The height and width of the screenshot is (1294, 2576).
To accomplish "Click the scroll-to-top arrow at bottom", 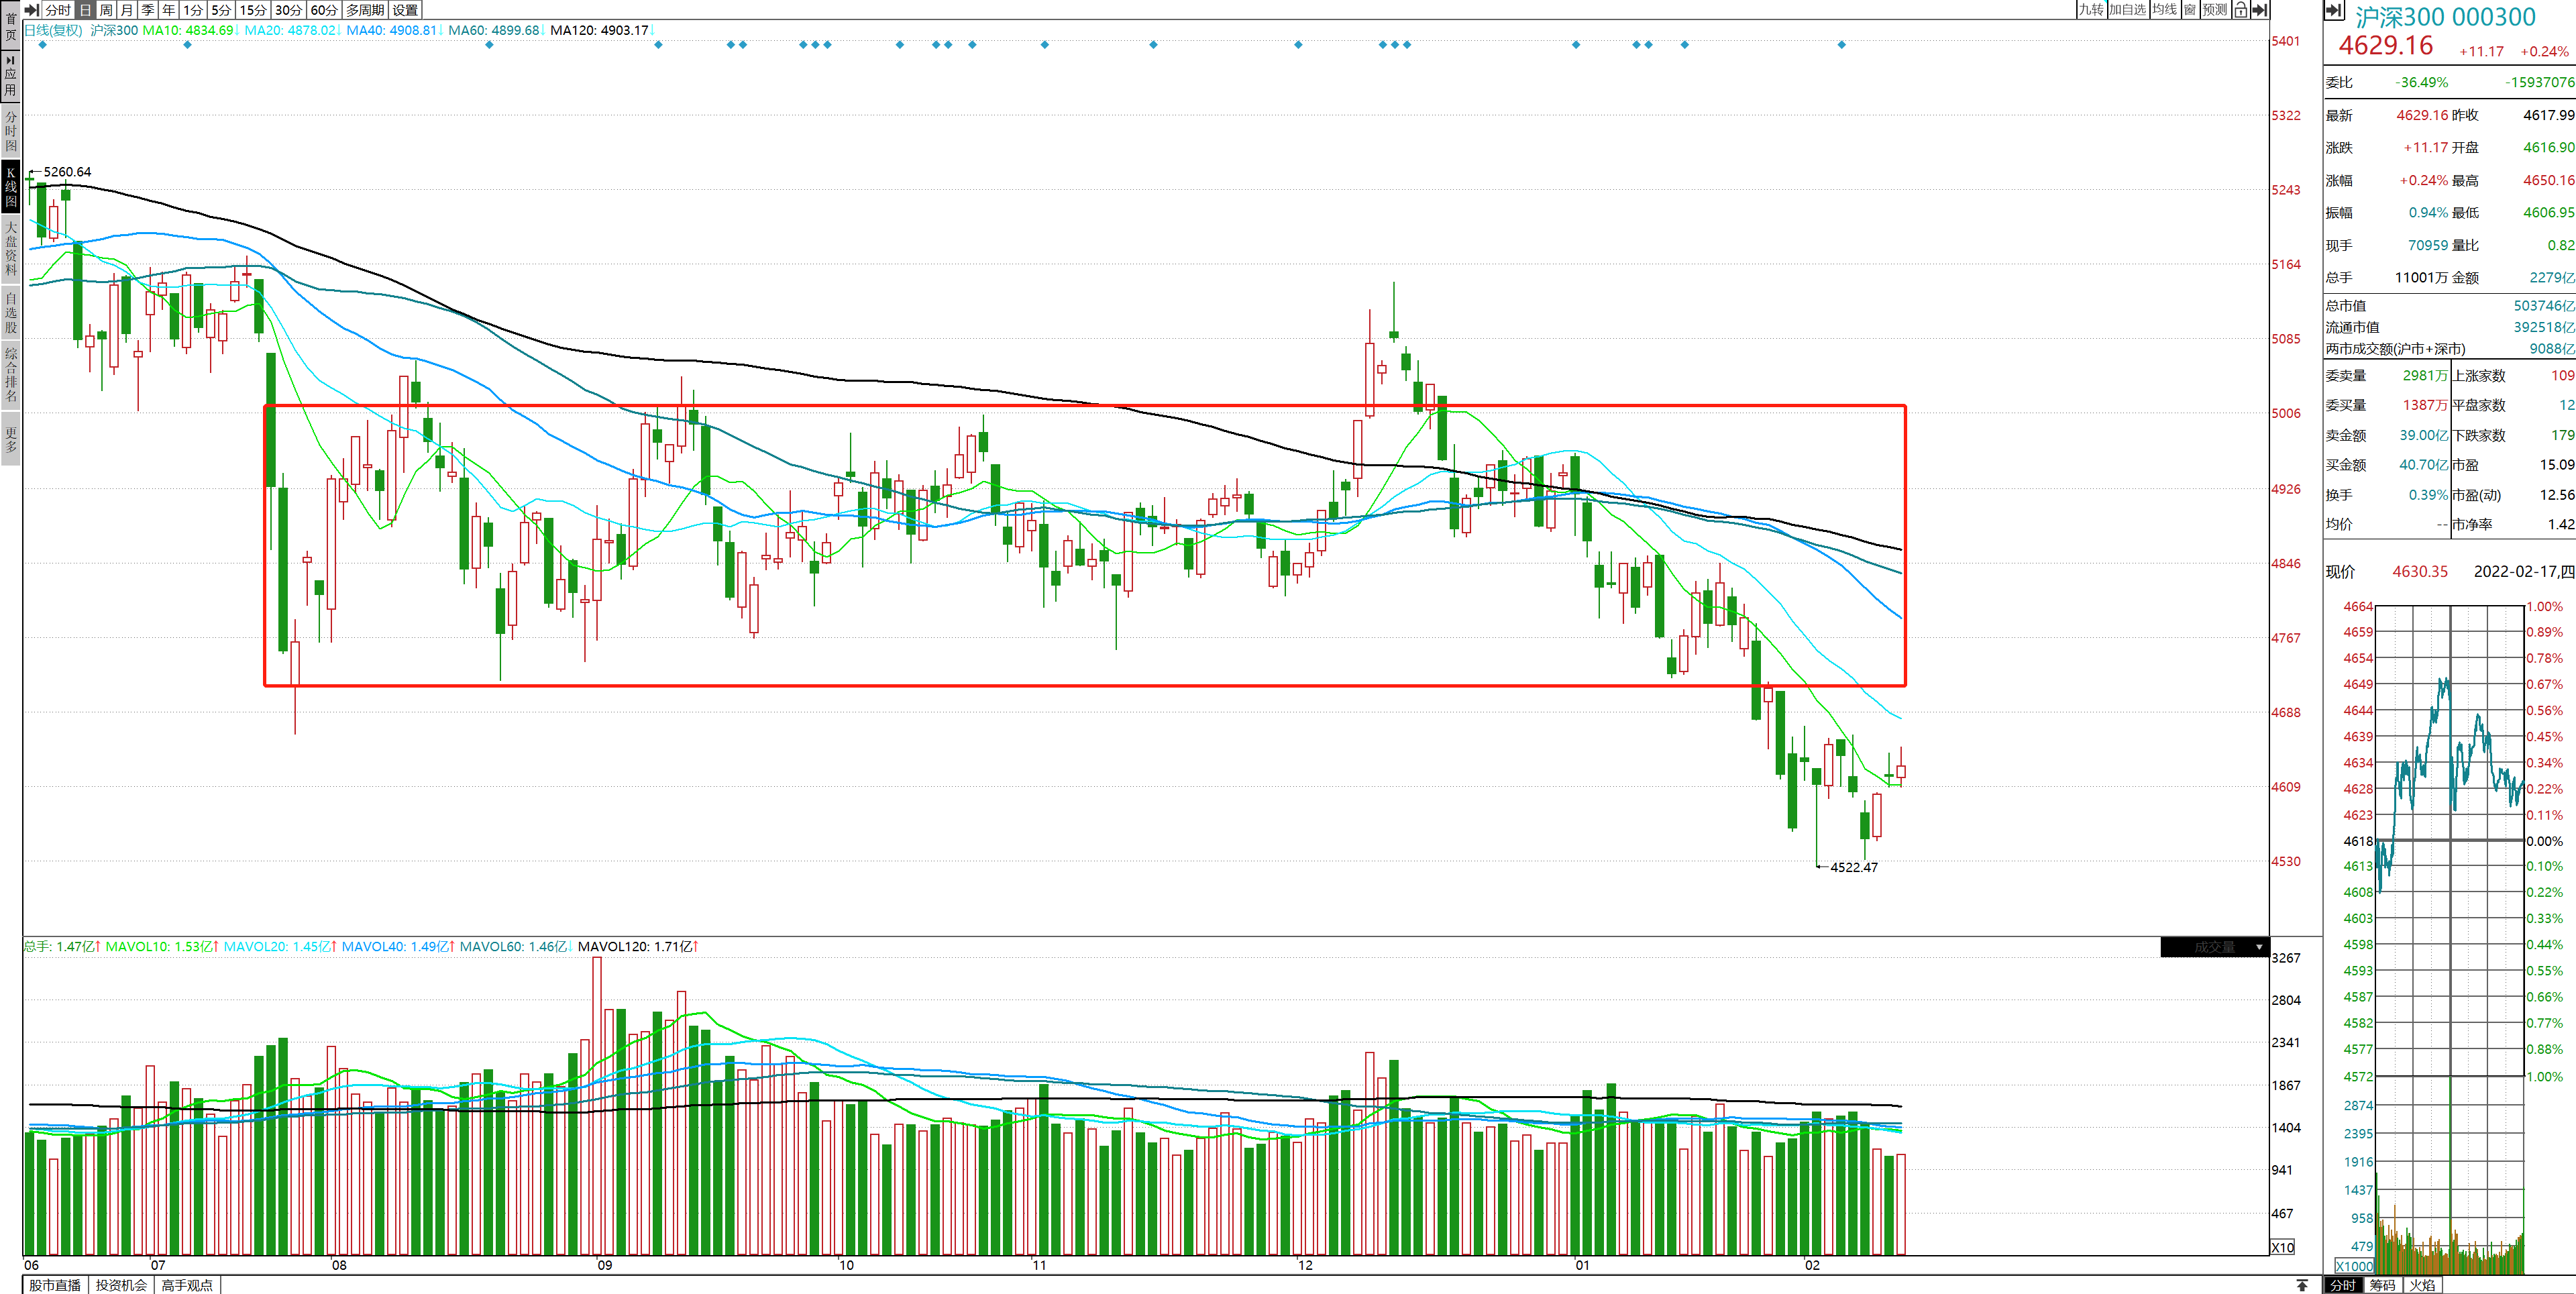I will 2302,1285.
